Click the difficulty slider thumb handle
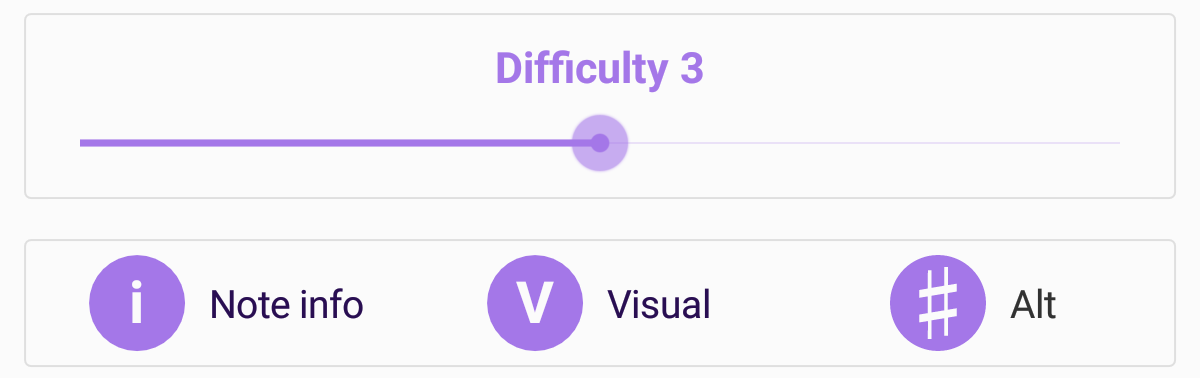This screenshot has width=1200, height=378. [600, 143]
